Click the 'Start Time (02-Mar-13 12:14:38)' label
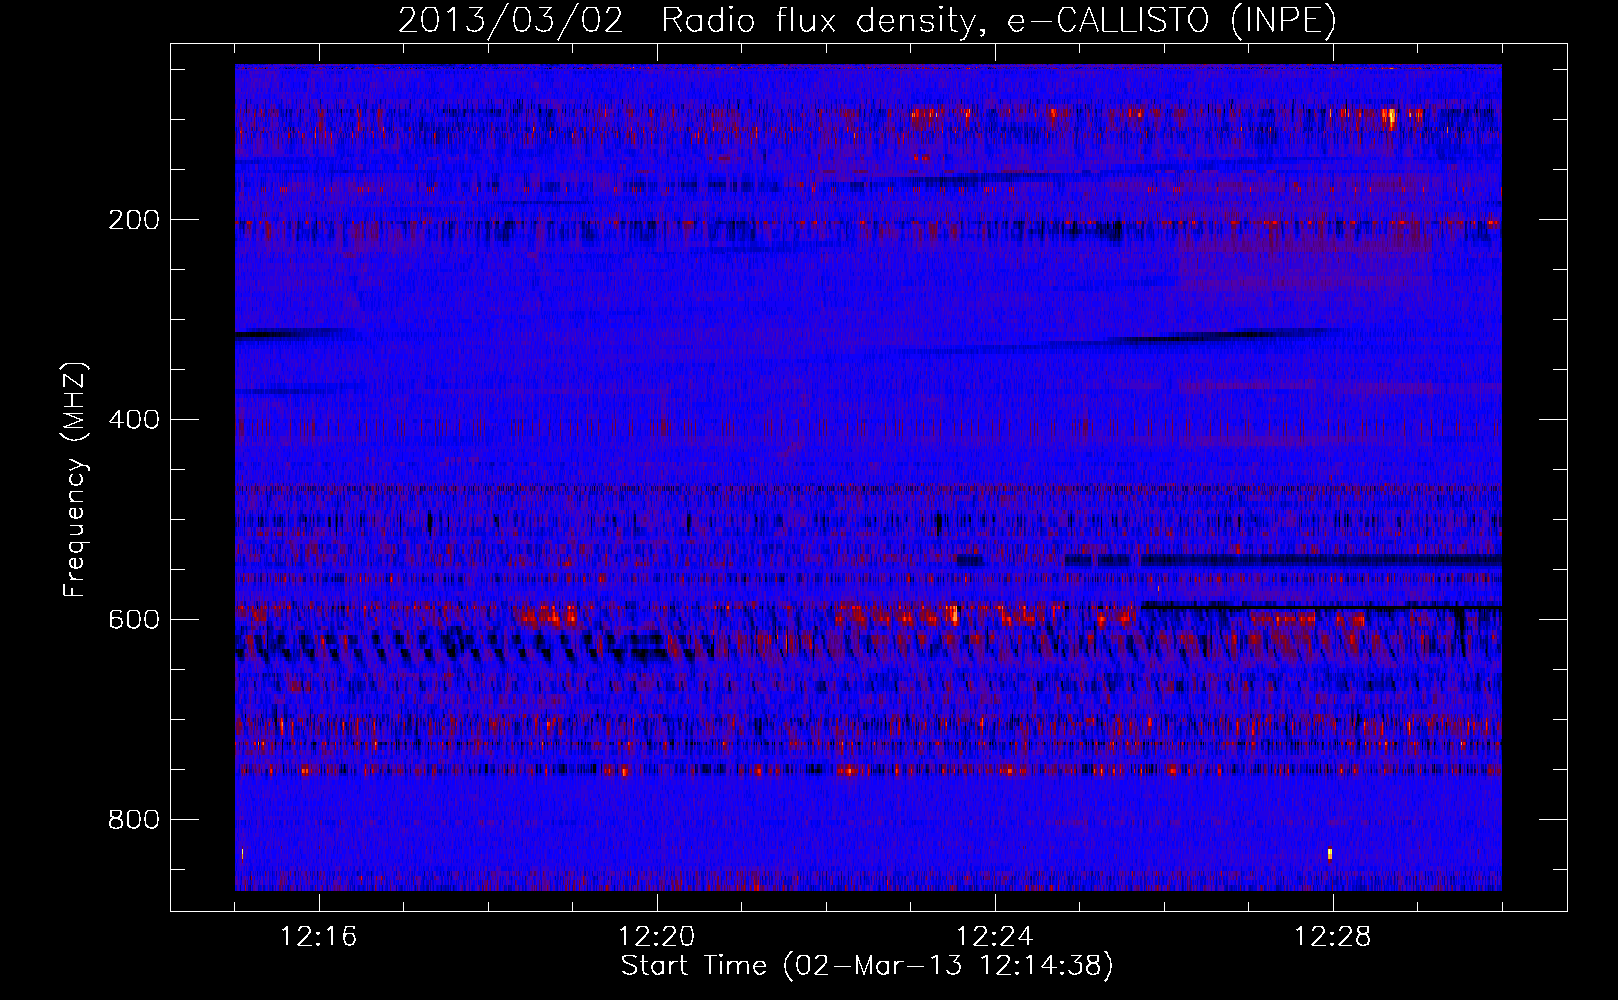Screen dimensions: 1618x1000 coord(867,966)
